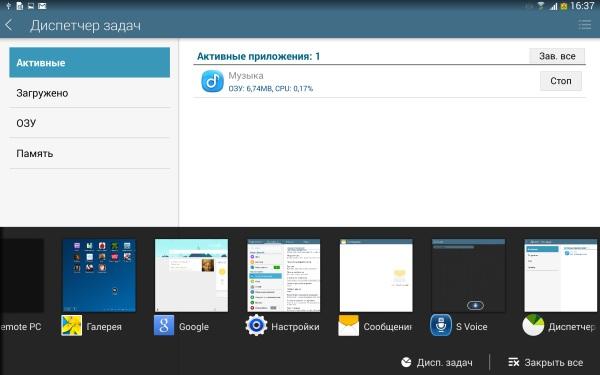Open the Настройки recent app thumbnail
Image resolution: width=600 pixels, height=375 pixels.
(284, 276)
